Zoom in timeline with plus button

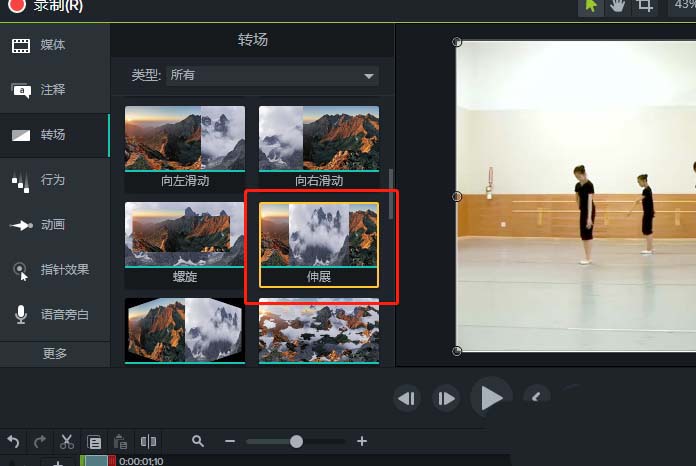tap(362, 441)
